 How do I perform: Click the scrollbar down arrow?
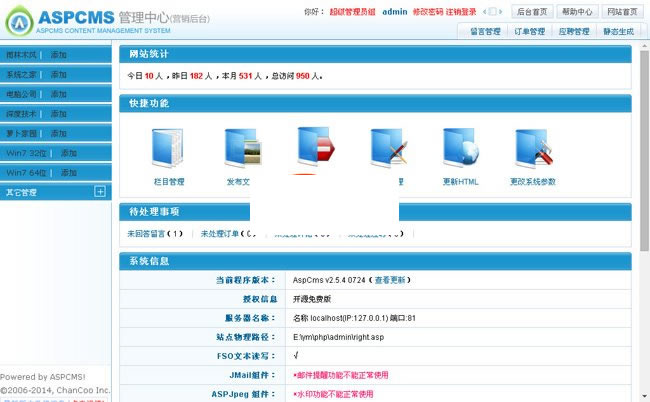[x=644, y=397]
